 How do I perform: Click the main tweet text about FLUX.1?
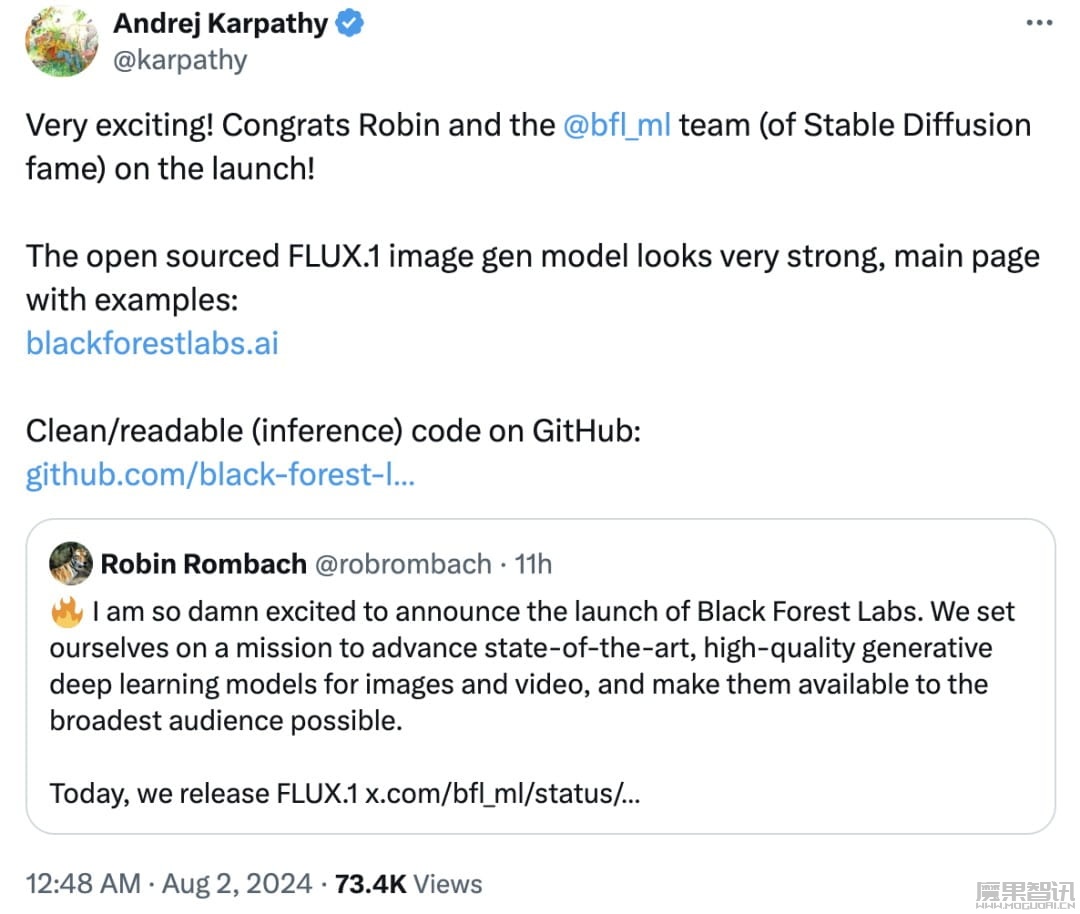[x=532, y=278]
